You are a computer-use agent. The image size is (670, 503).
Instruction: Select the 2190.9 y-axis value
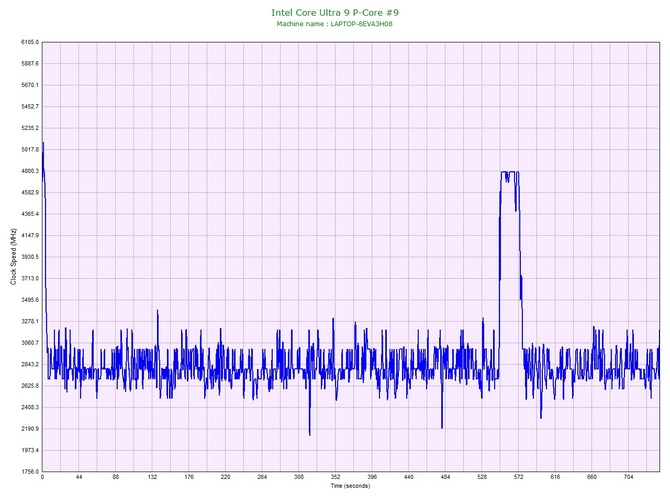click(30, 429)
